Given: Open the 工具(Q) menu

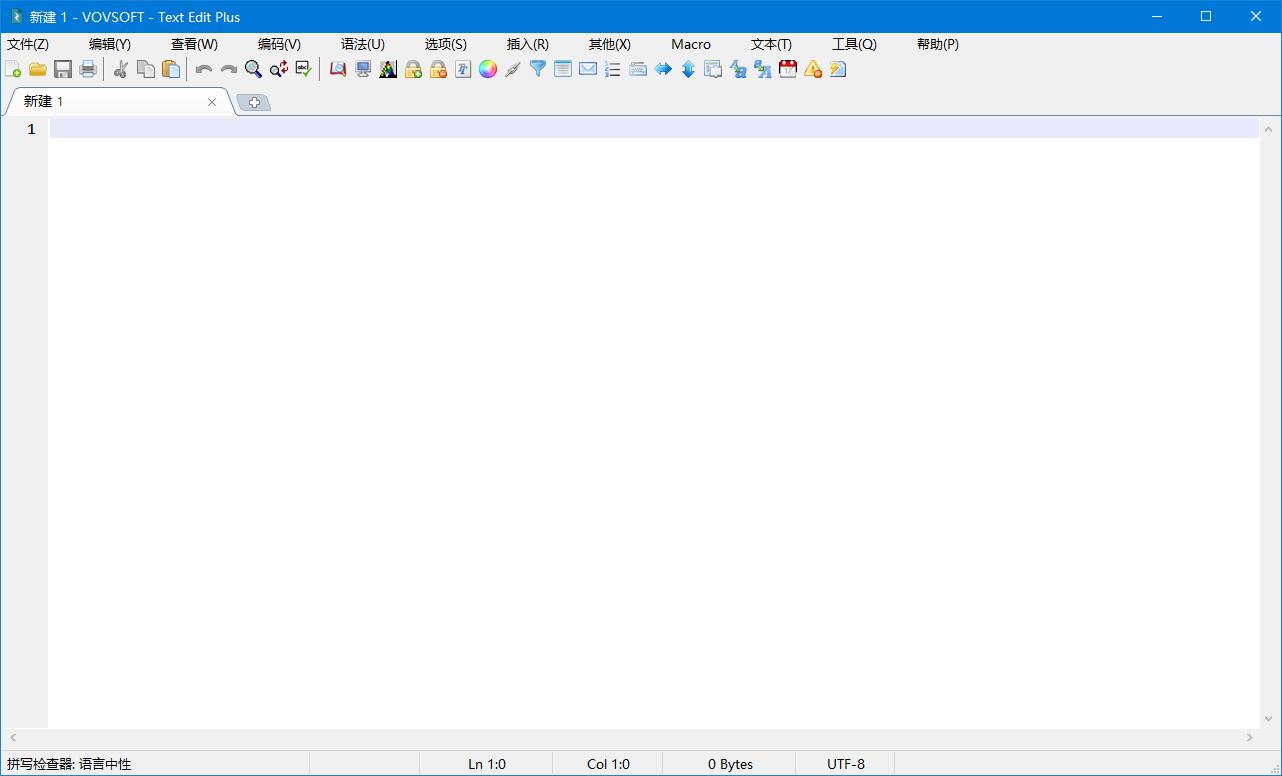Looking at the screenshot, I should click(x=854, y=44).
